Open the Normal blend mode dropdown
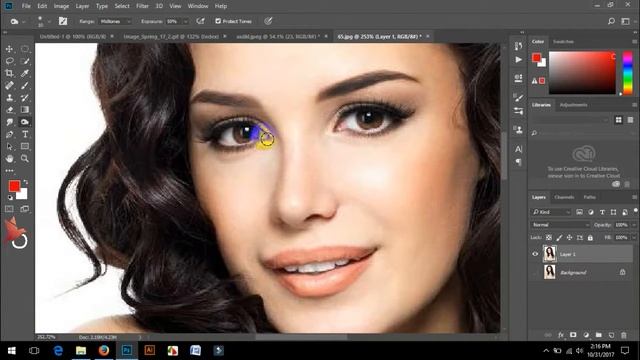640x360 pixels. [560, 225]
